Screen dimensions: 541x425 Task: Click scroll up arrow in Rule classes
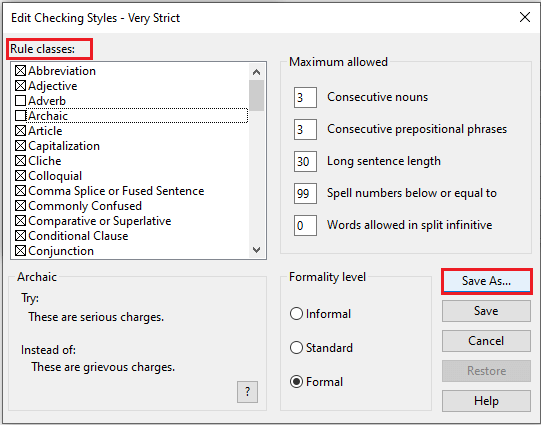256,72
